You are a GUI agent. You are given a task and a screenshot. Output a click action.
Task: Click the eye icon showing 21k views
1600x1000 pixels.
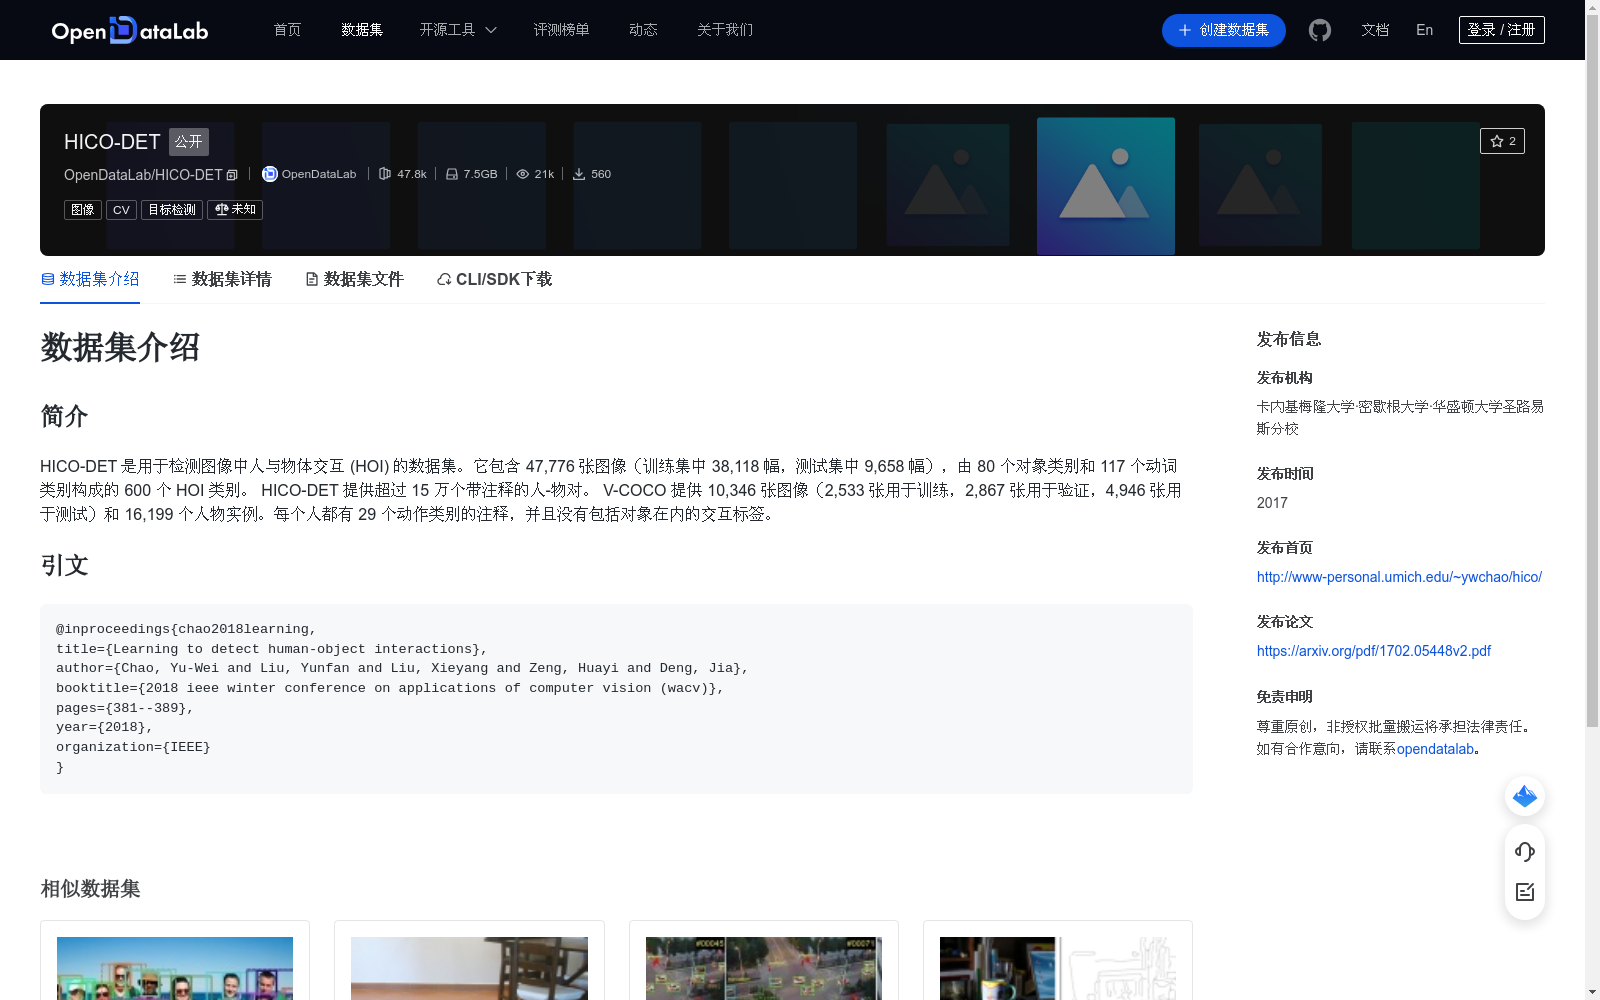tap(522, 174)
